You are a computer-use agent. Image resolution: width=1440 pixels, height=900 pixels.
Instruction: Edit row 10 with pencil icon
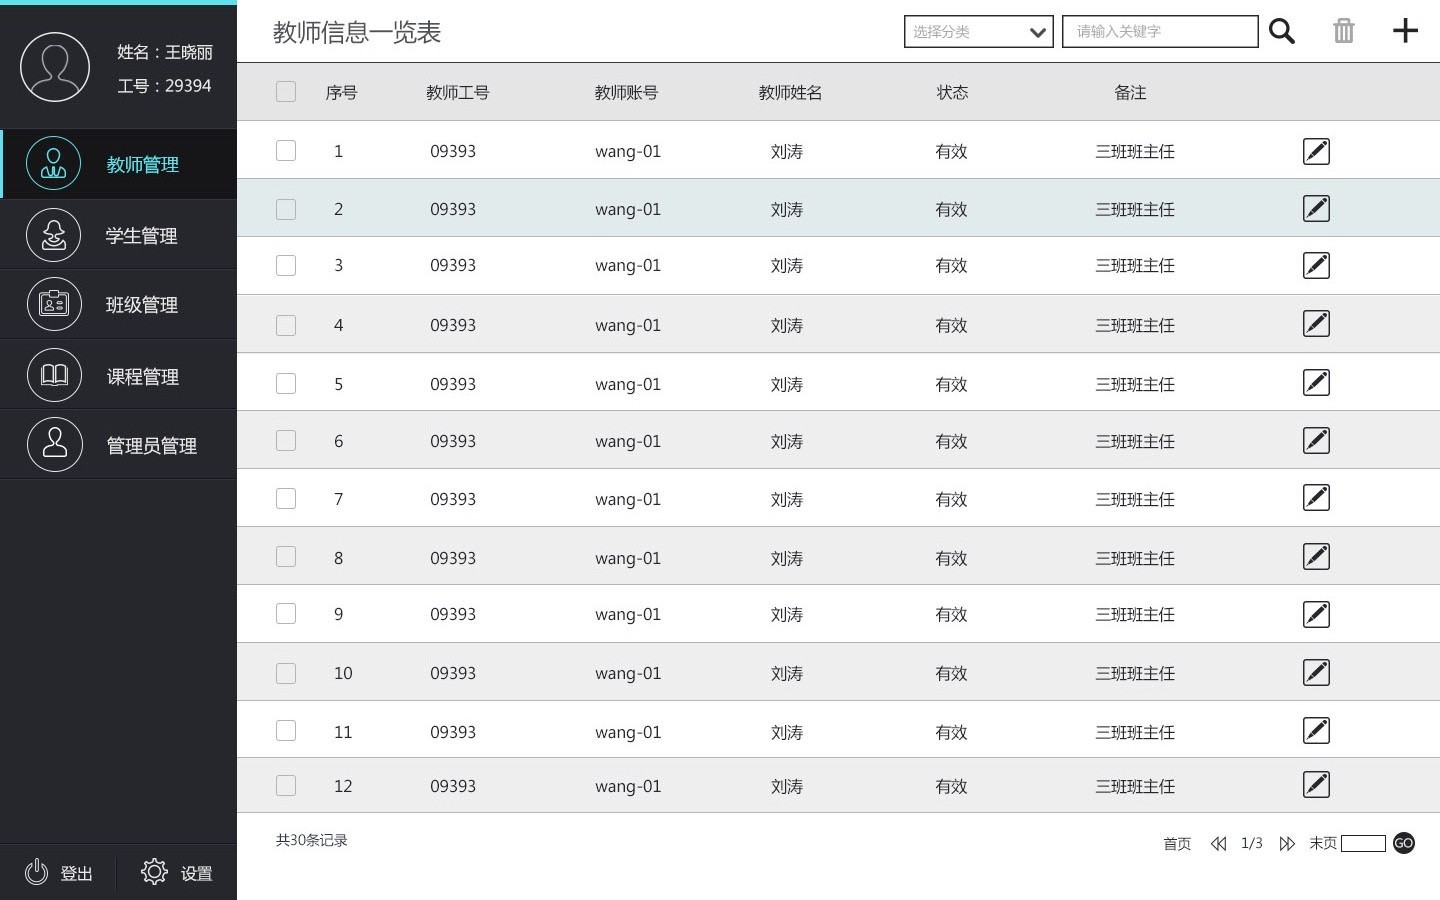pyautogui.click(x=1316, y=673)
